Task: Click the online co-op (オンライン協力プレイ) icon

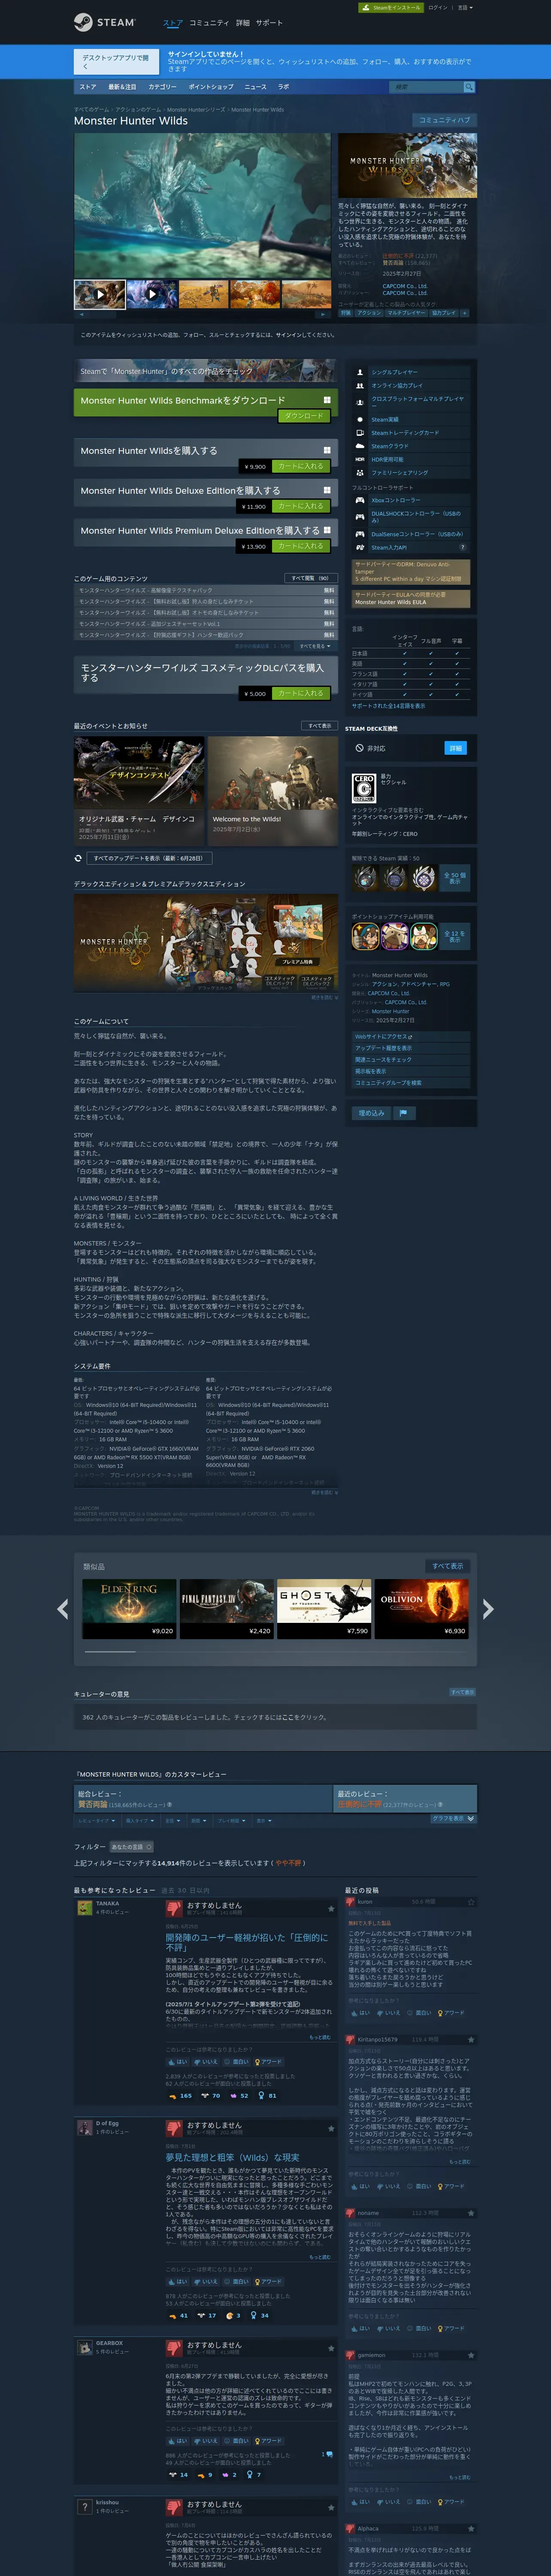Action: (x=360, y=385)
